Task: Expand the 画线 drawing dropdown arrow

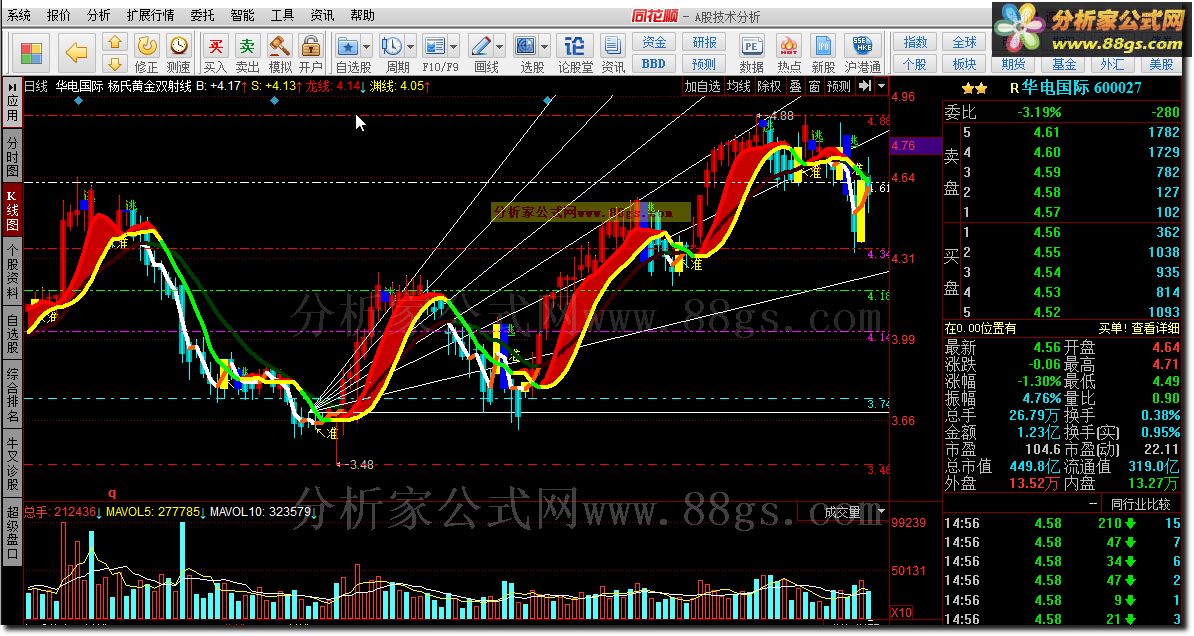Action: click(x=499, y=46)
